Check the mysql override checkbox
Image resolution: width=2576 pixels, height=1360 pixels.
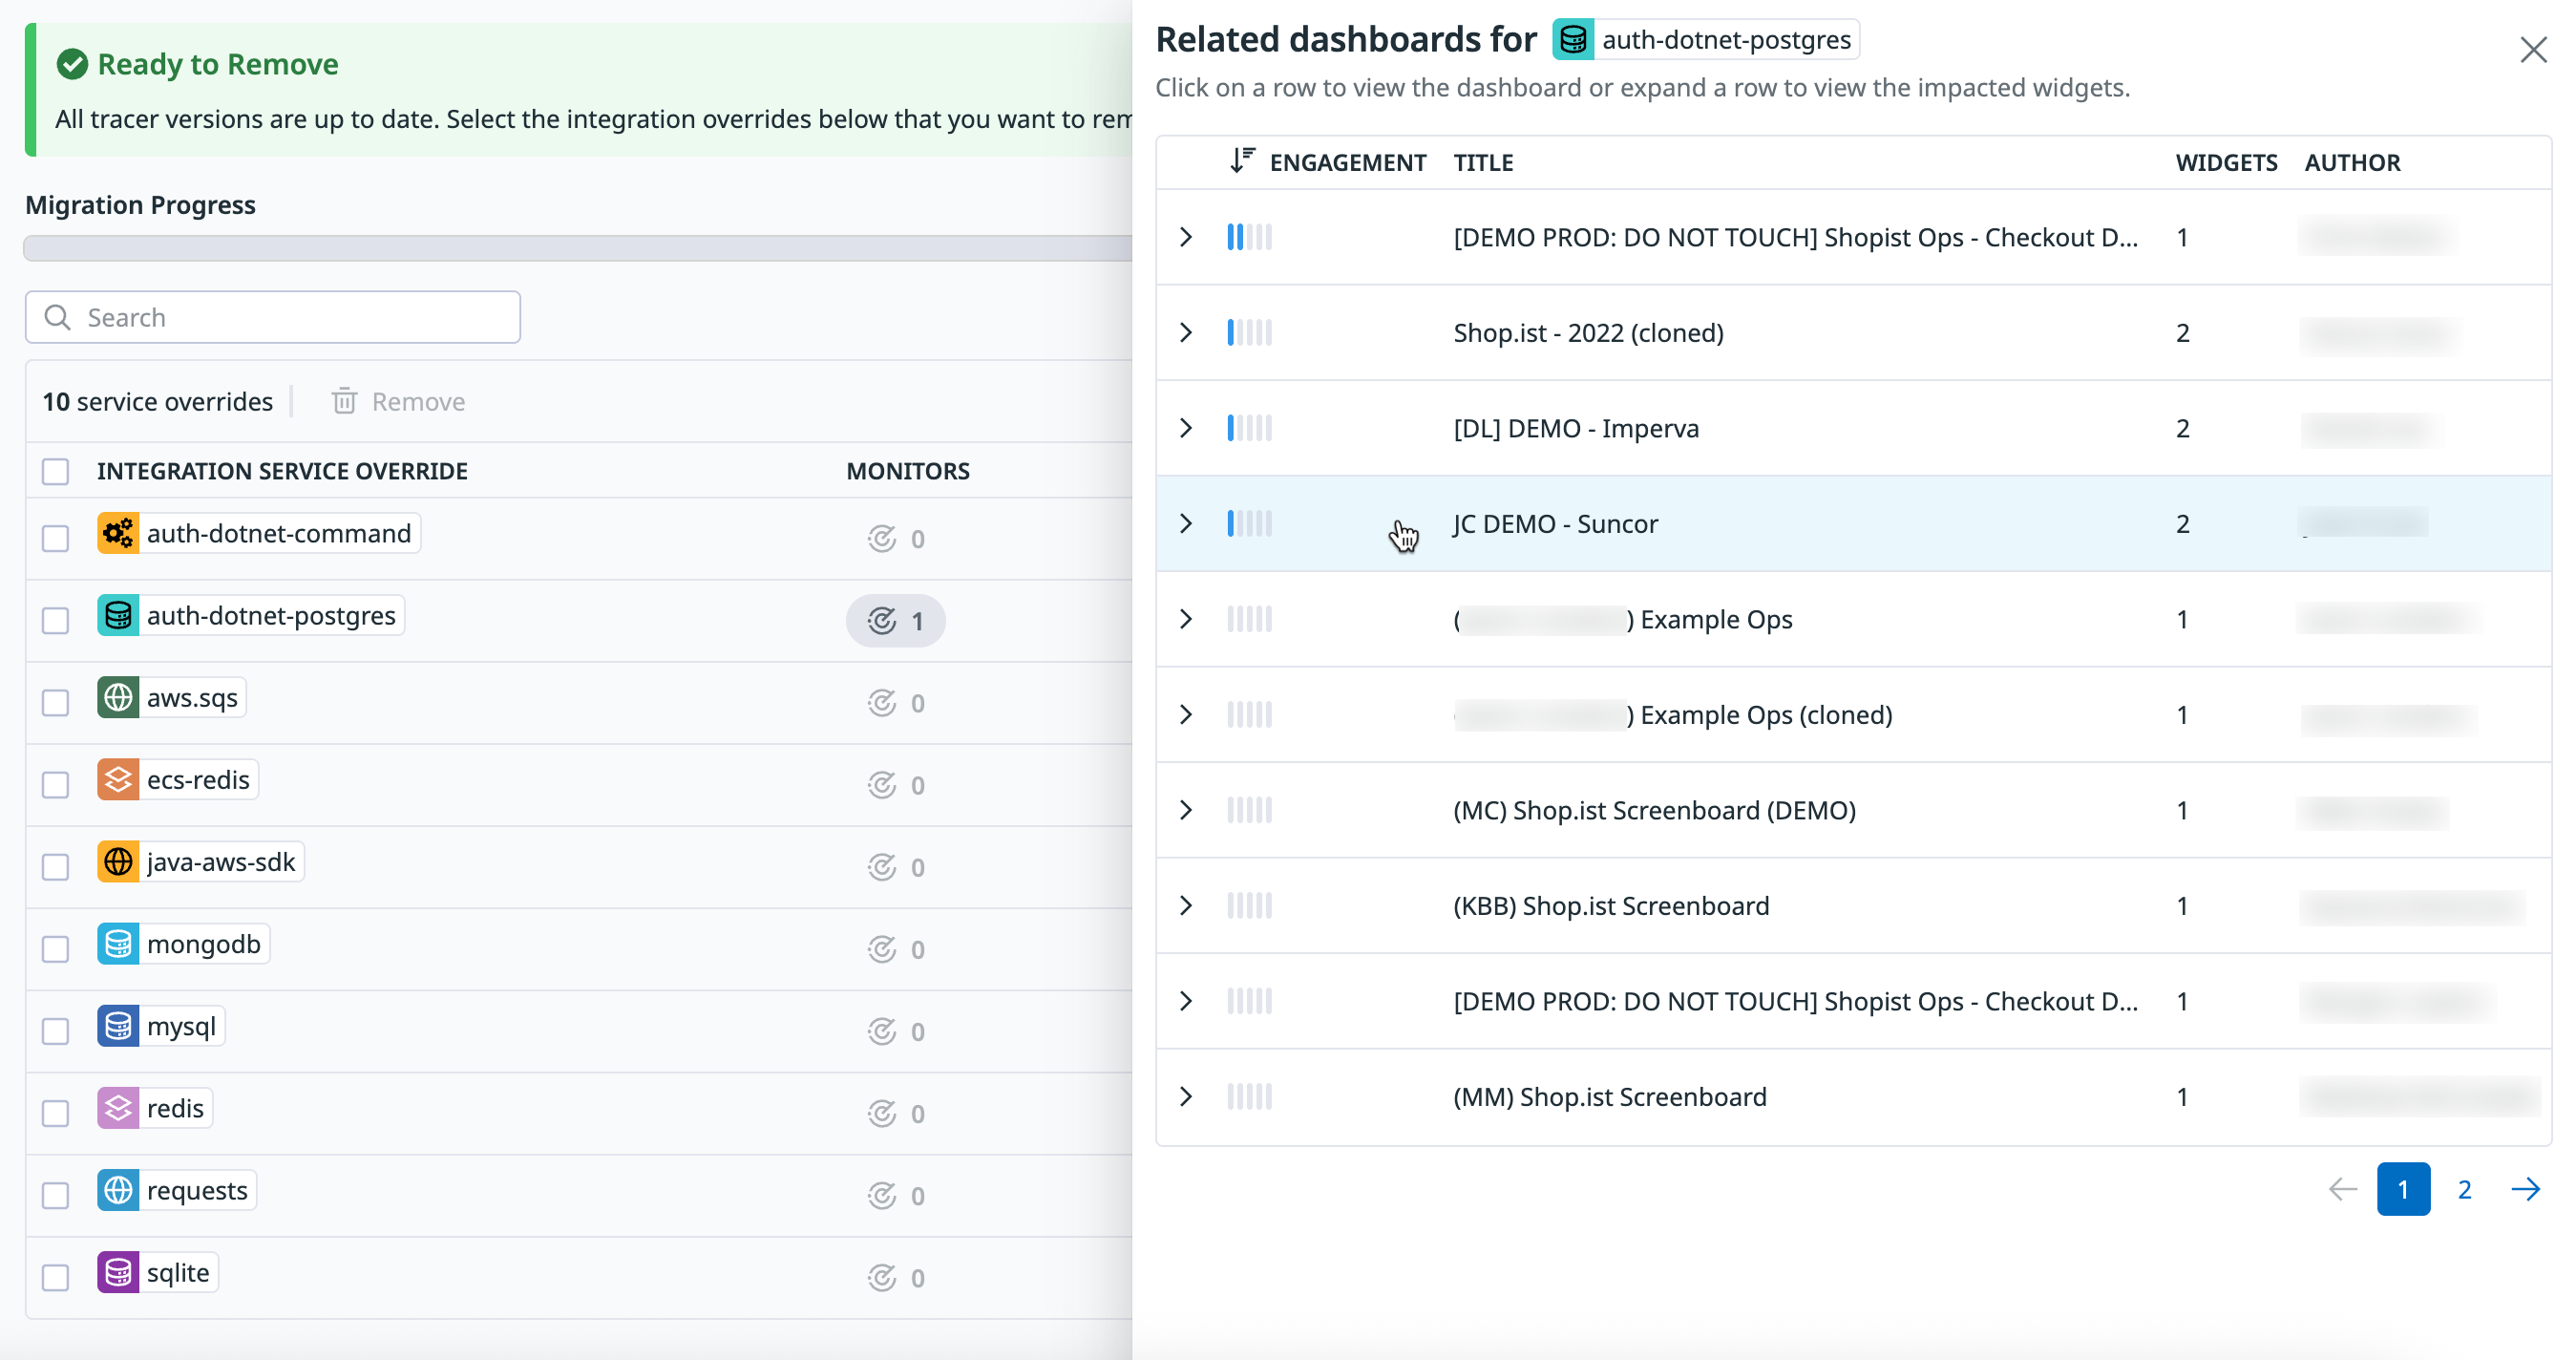55,1030
